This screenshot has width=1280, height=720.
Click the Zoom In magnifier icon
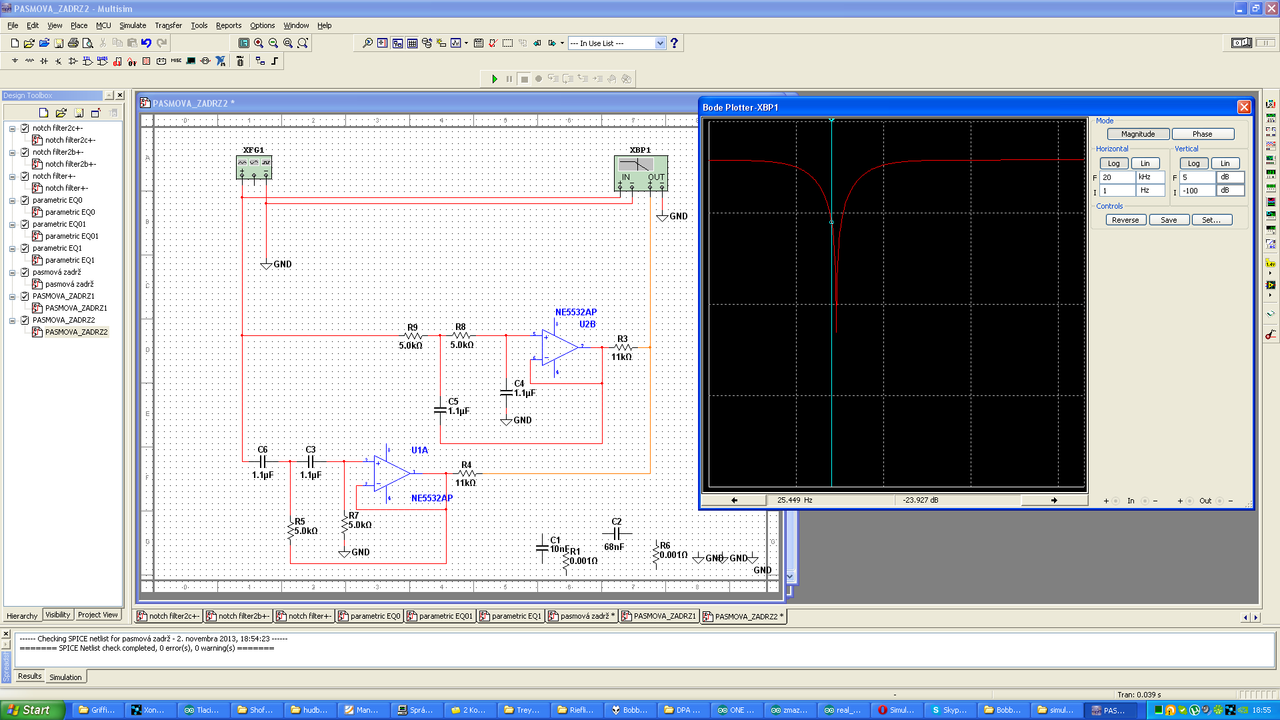259,43
